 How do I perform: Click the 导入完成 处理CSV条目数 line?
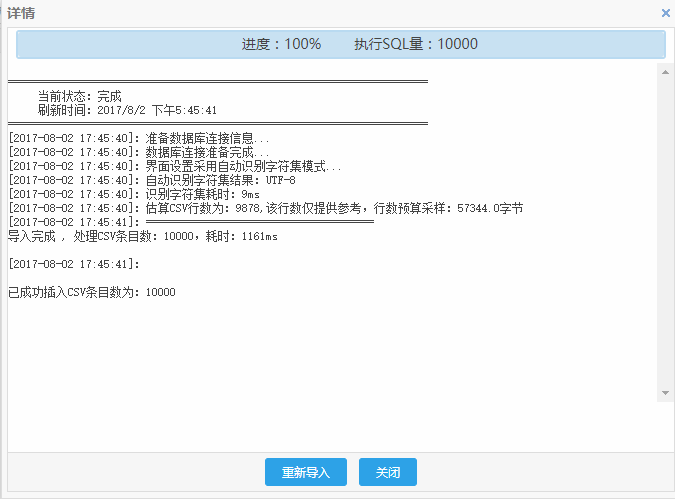coord(143,236)
